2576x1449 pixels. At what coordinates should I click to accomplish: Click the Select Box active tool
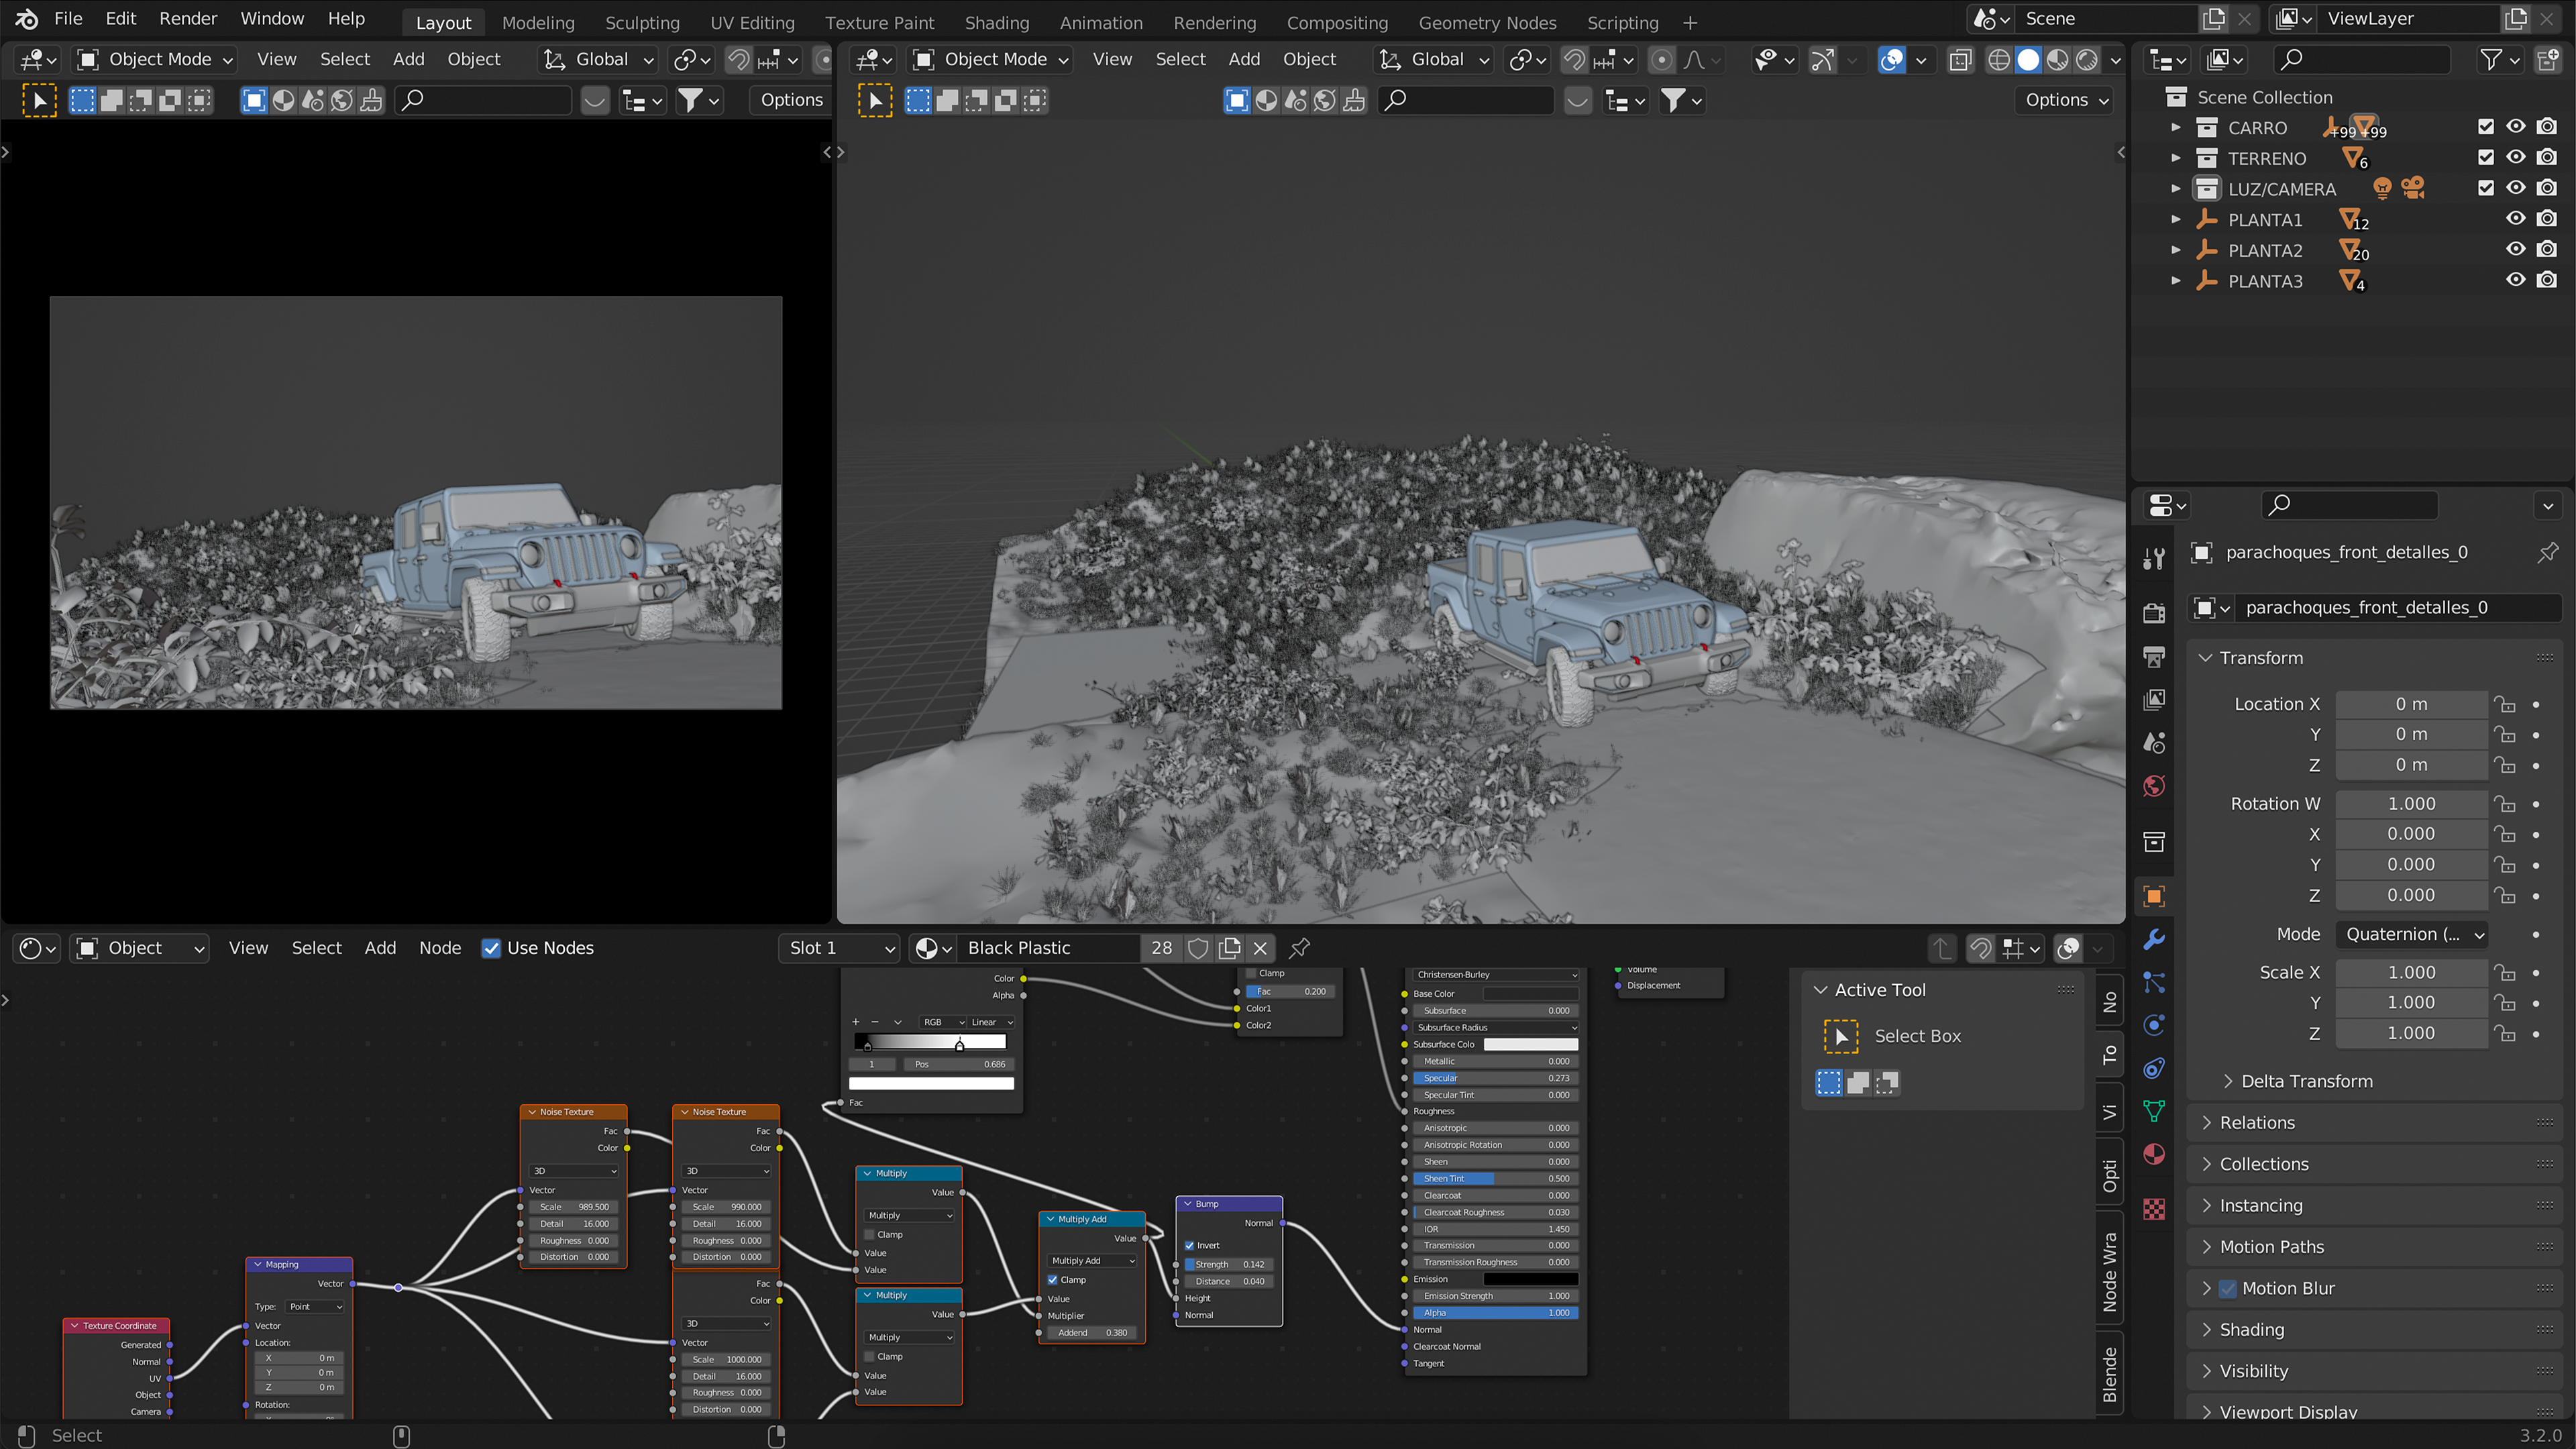pyautogui.click(x=1841, y=1036)
